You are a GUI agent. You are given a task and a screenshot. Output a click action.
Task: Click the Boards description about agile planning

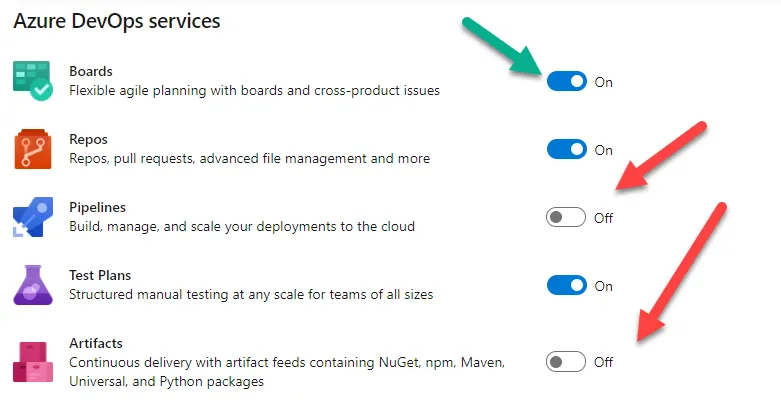click(x=254, y=91)
